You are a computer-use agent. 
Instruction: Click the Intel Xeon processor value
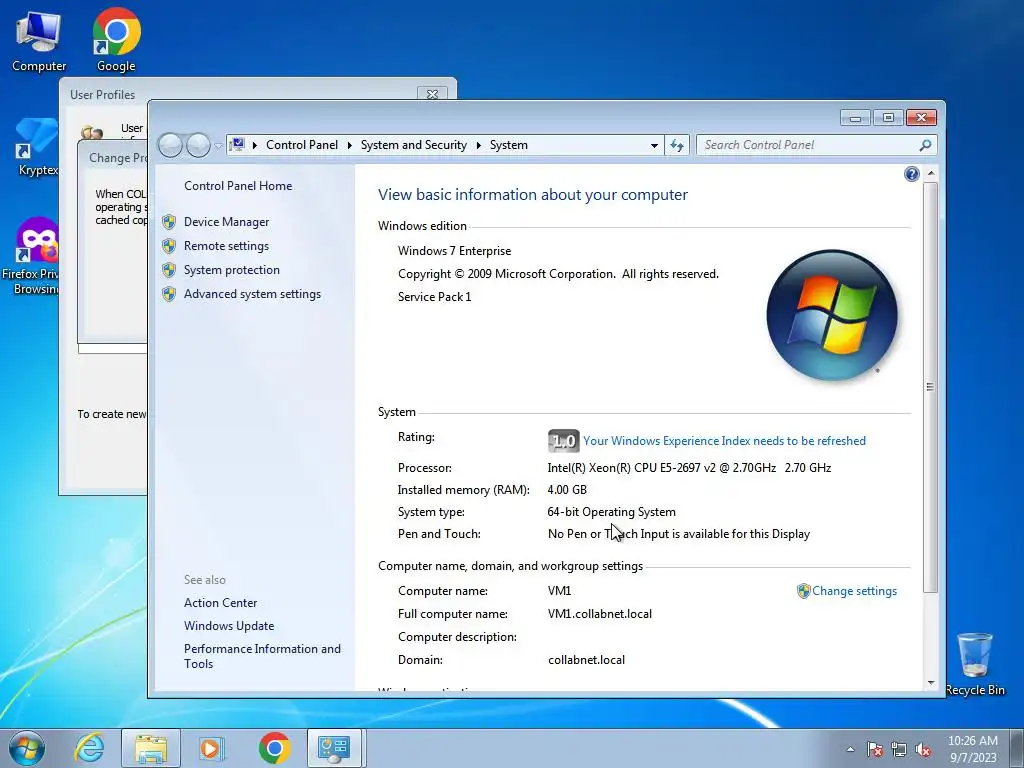[689, 468]
